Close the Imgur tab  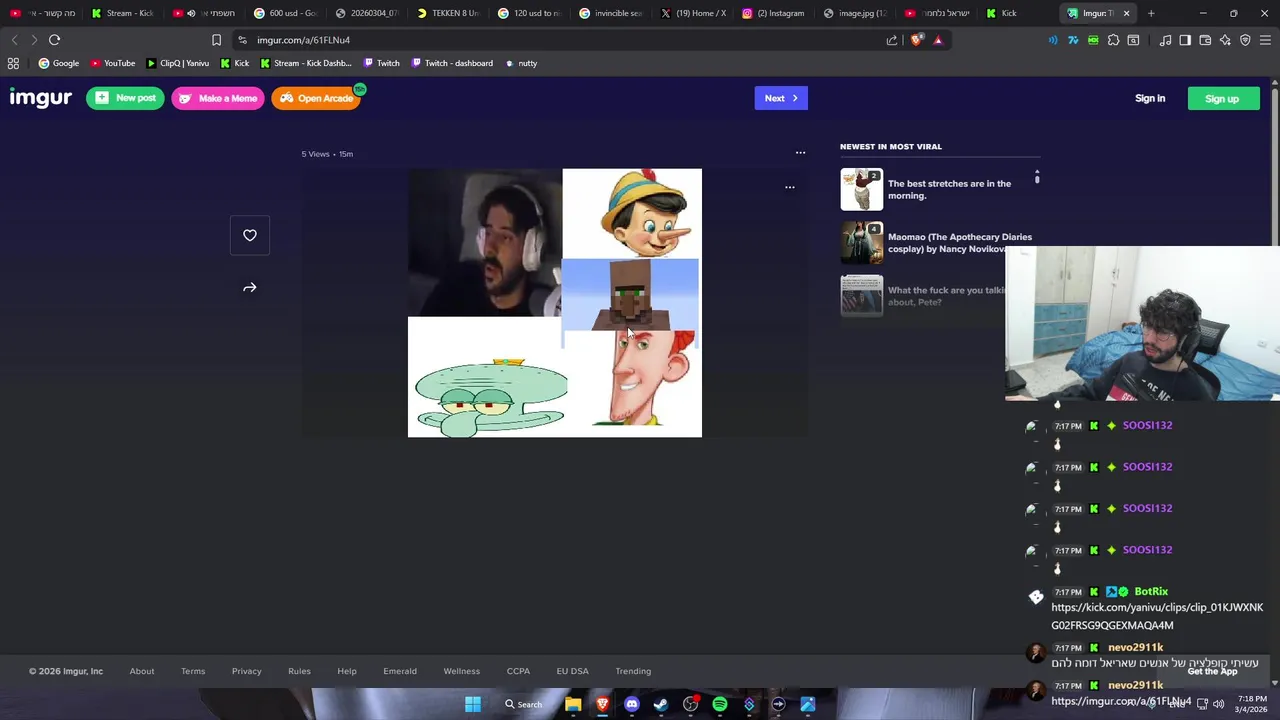1126,13
